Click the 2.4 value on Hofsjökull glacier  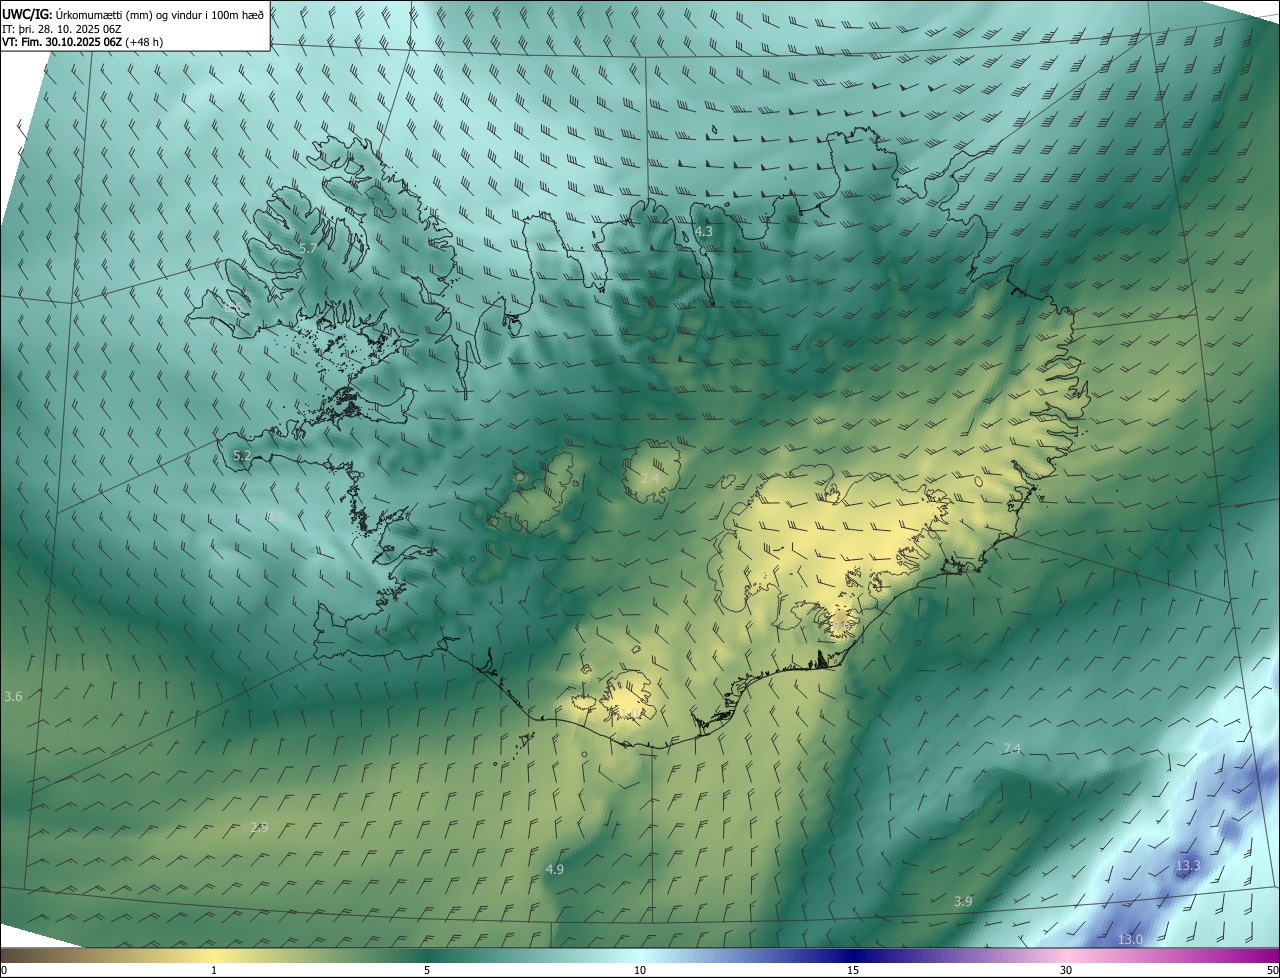pyautogui.click(x=650, y=479)
